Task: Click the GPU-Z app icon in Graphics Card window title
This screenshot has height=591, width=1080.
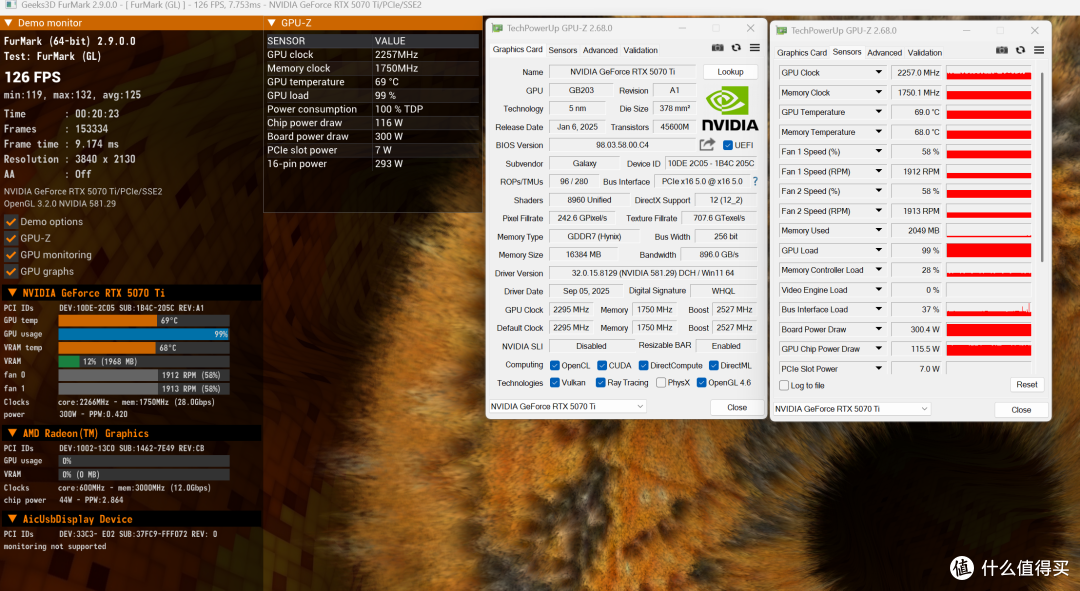Action: point(497,28)
